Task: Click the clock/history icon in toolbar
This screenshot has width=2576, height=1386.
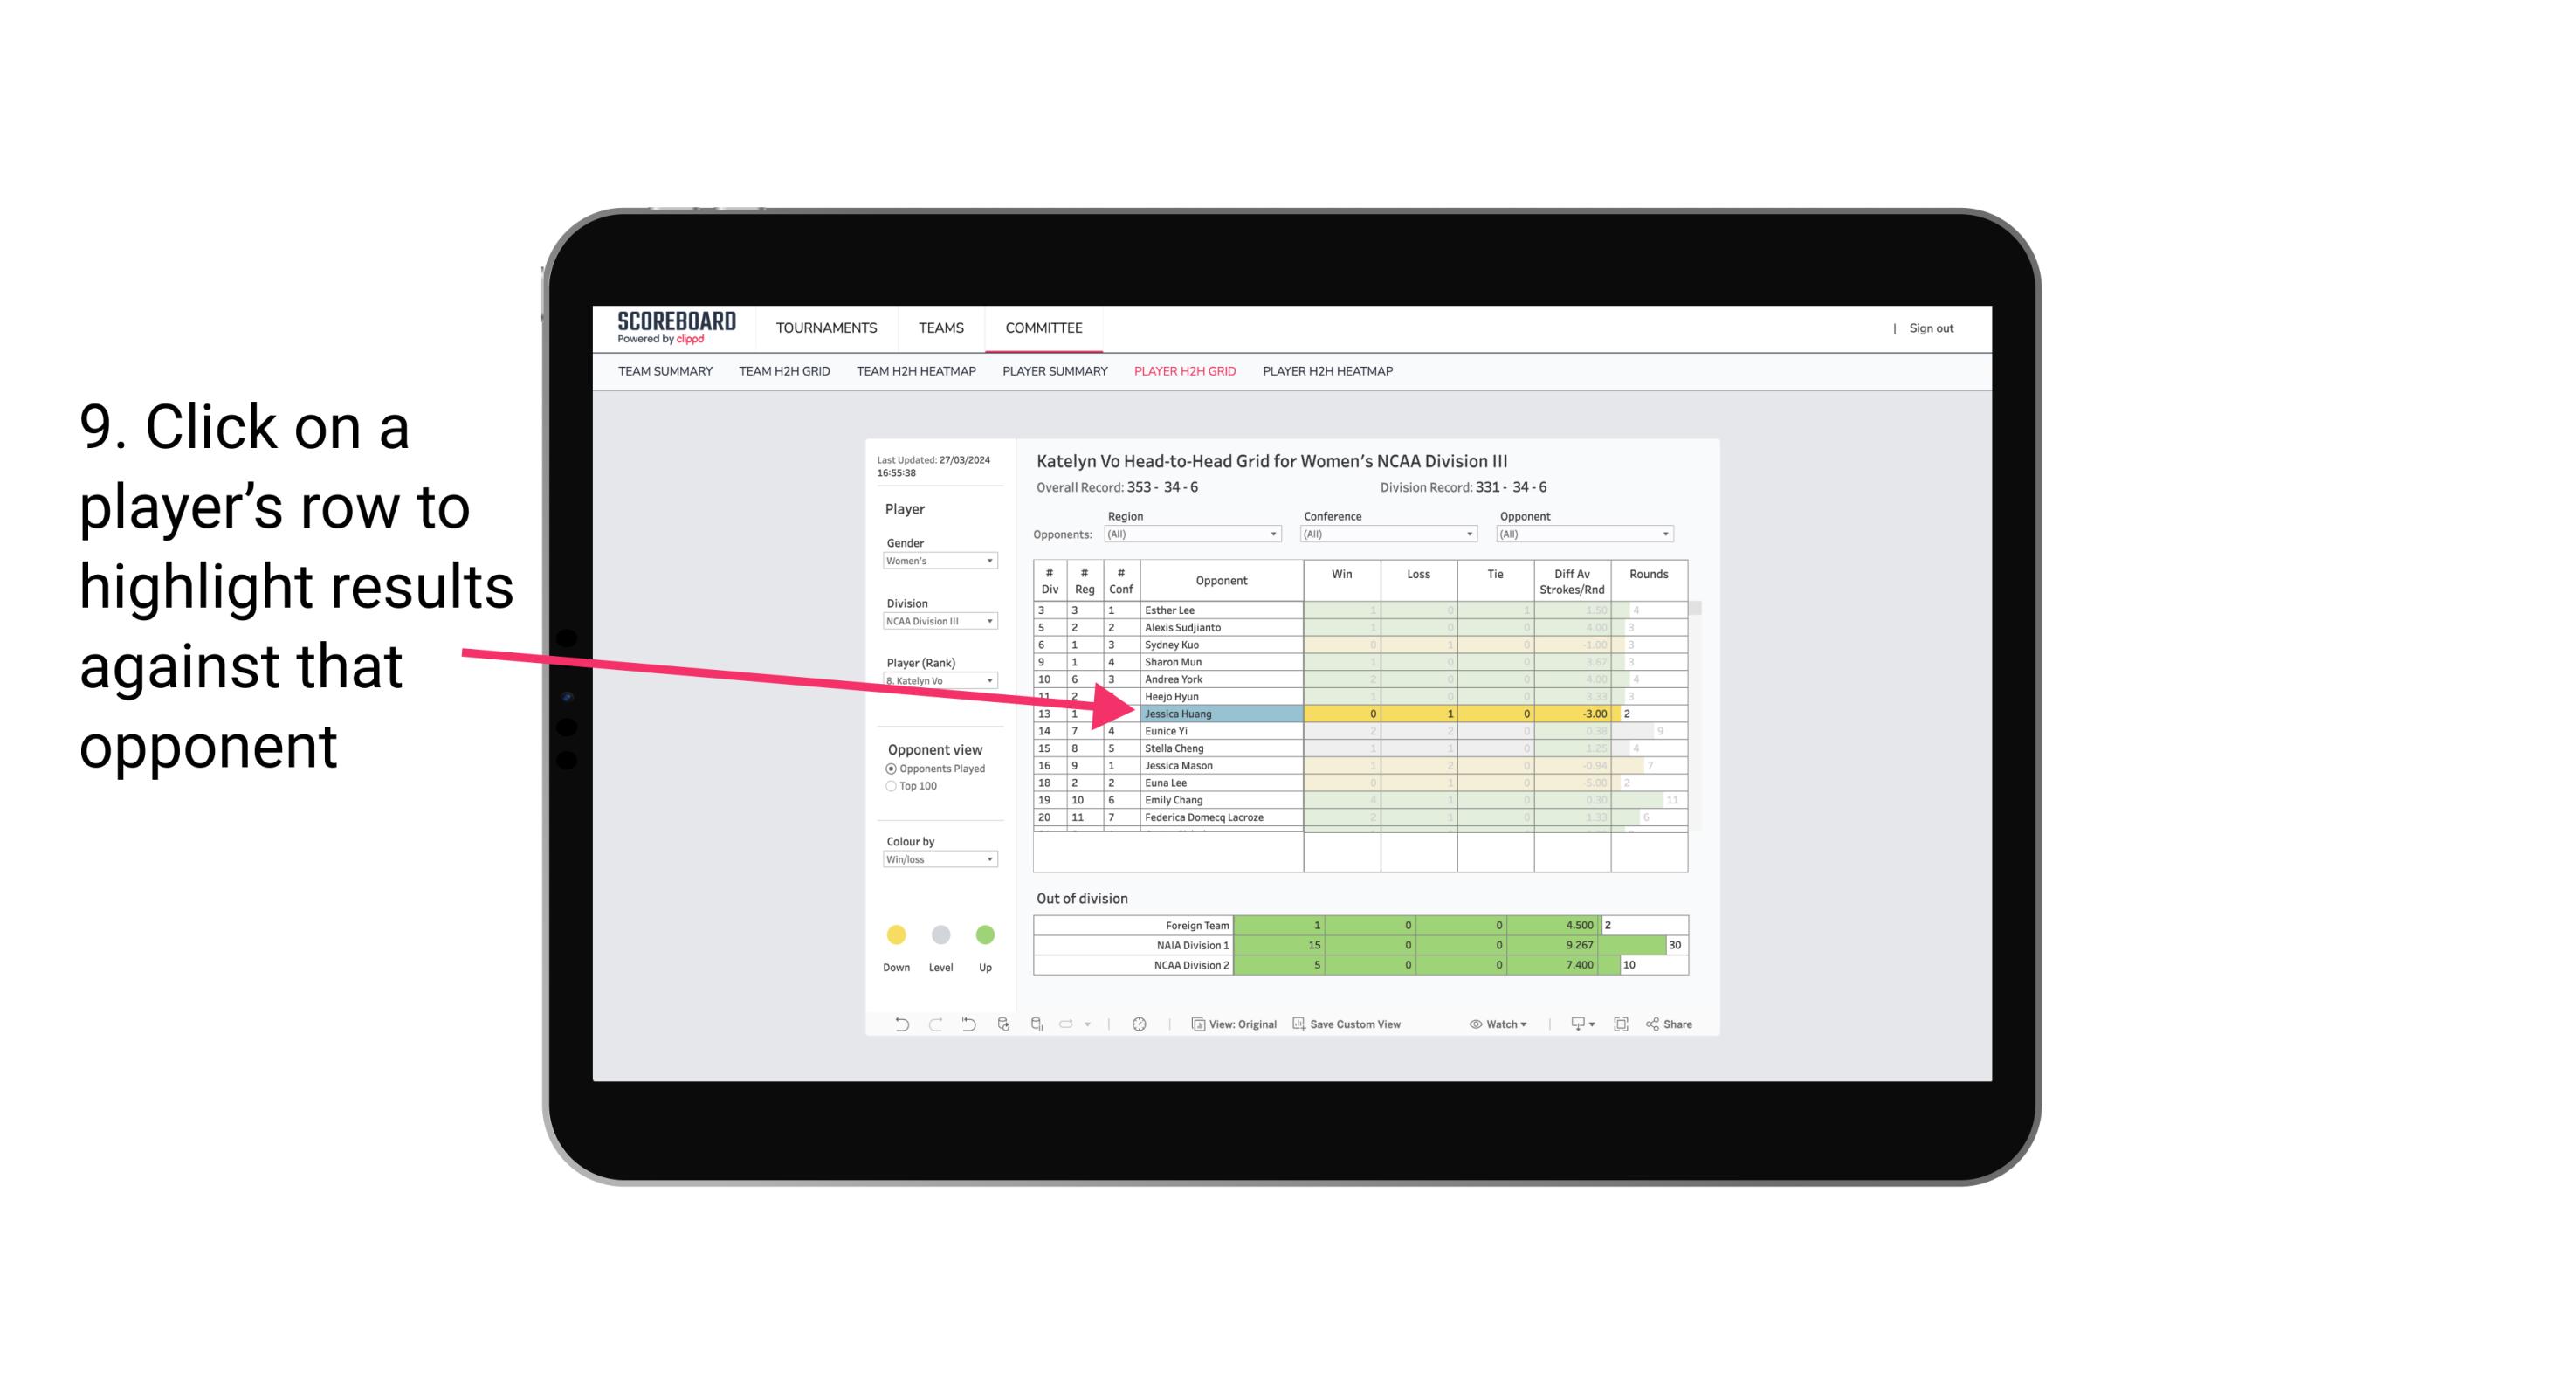Action: 1140,1024
